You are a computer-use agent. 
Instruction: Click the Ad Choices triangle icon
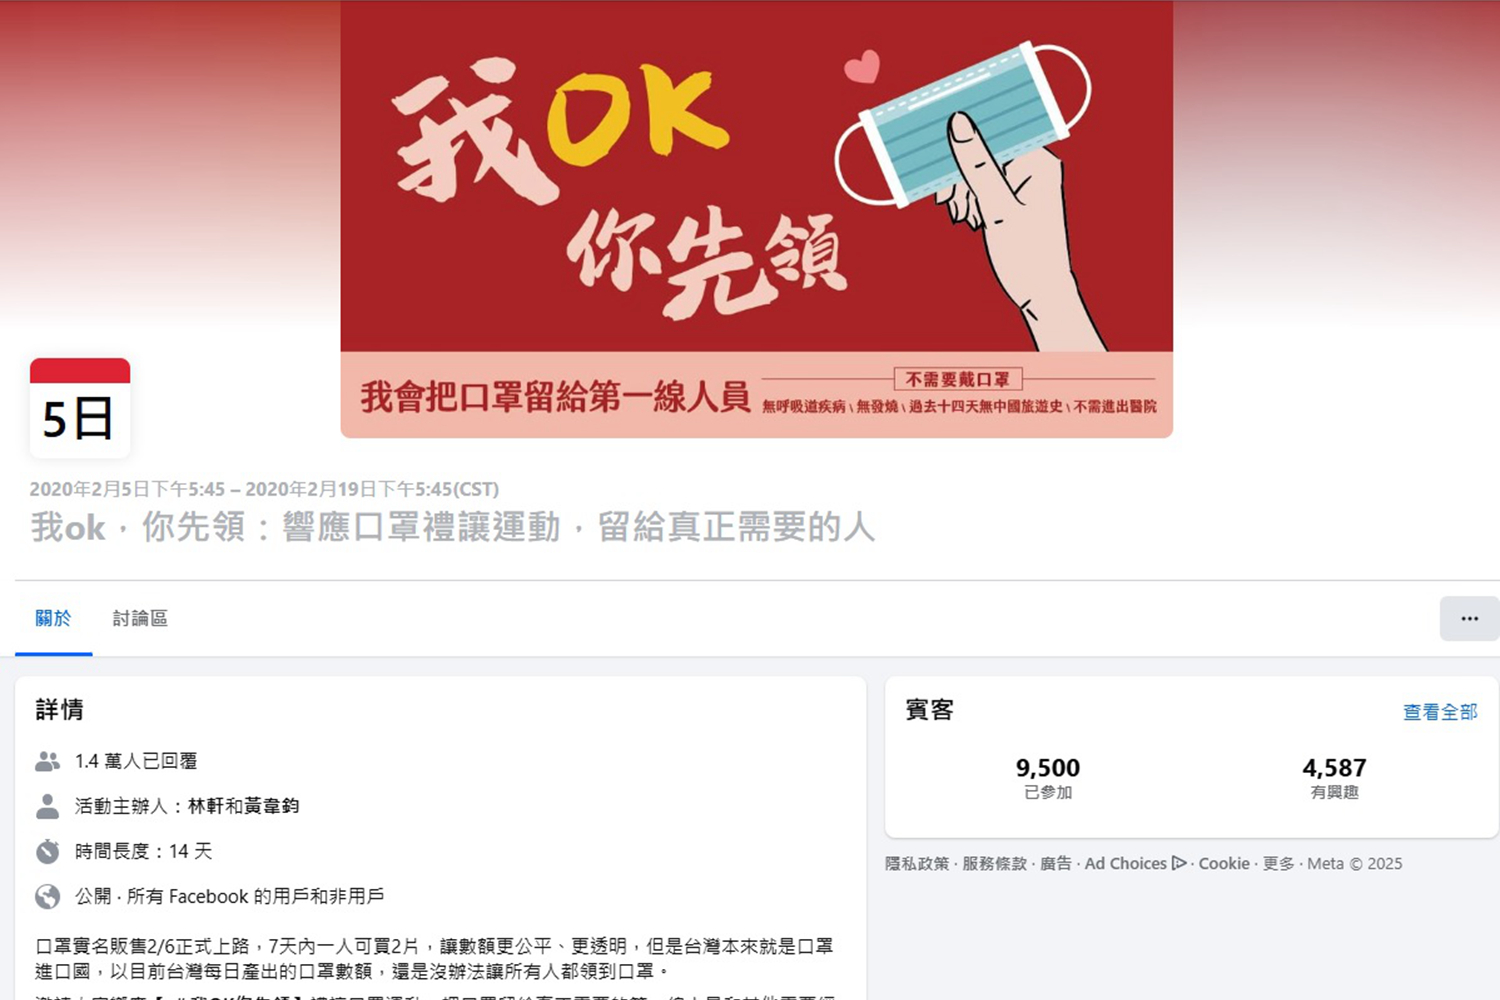click(x=1179, y=863)
